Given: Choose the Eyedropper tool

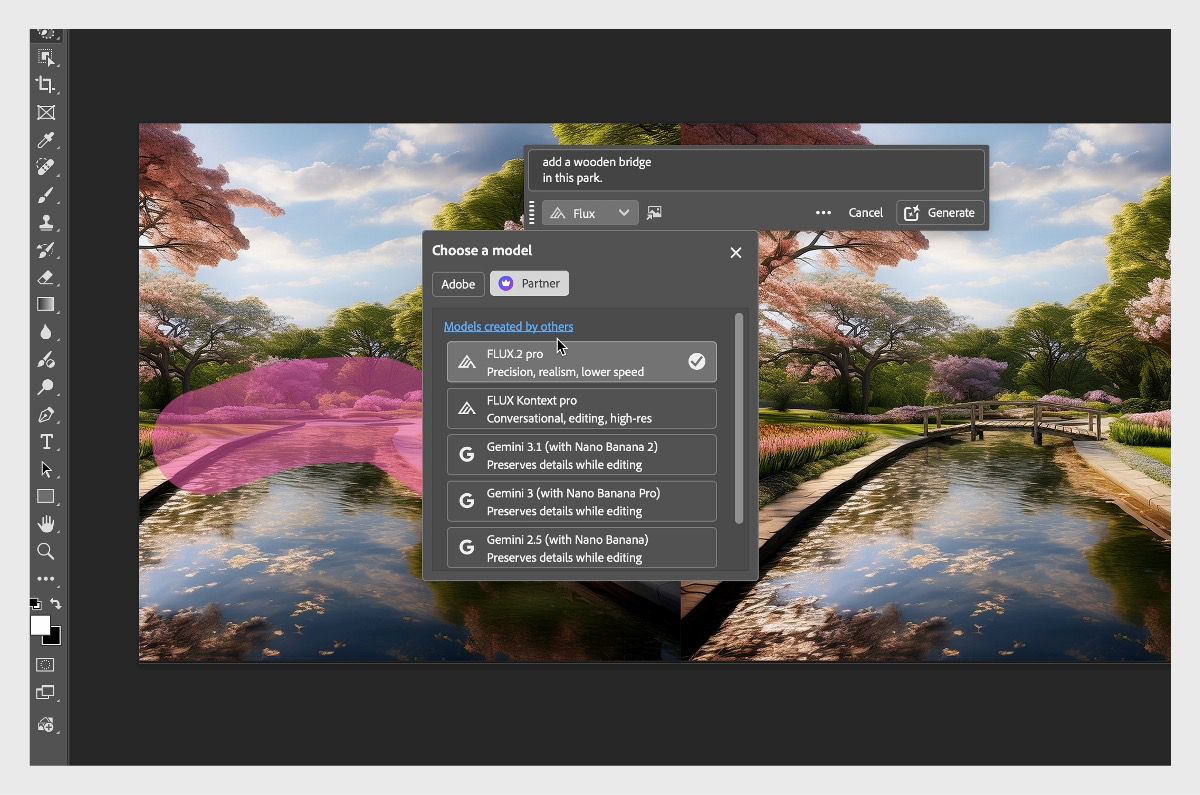Looking at the screenshot, I should [45, 139].
